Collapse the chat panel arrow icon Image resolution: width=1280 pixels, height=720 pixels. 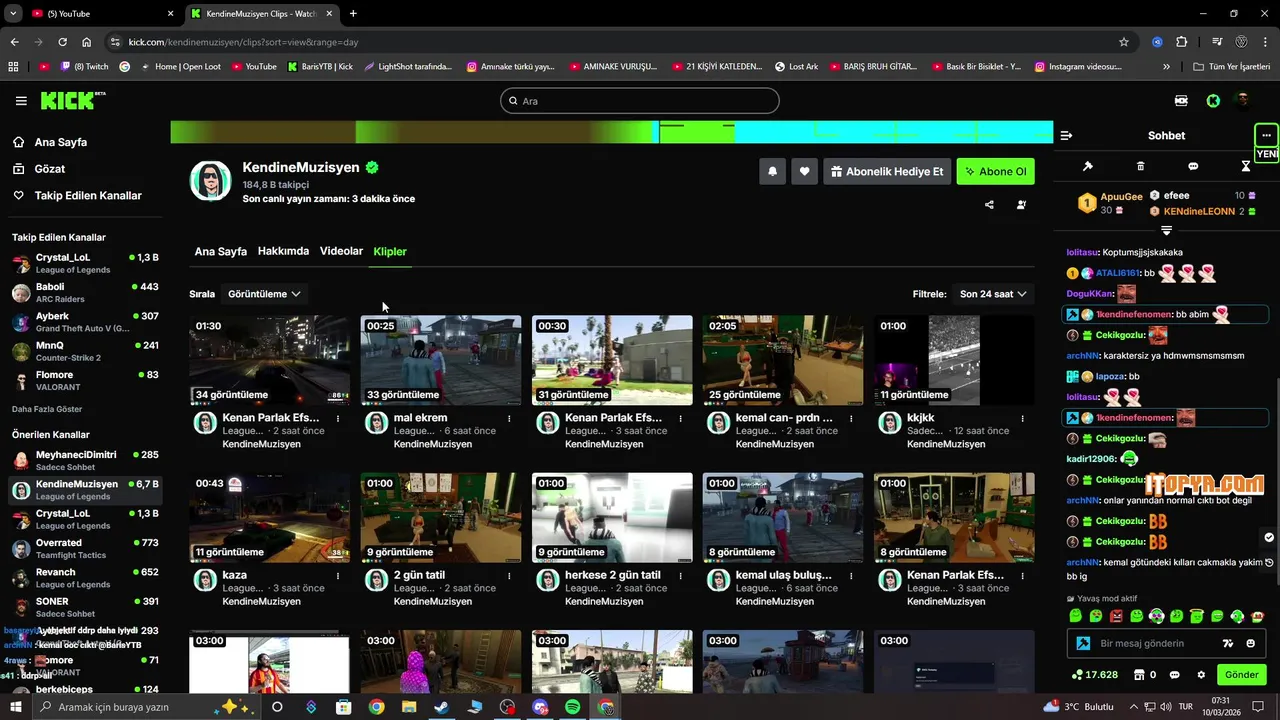tap(1066, 135)
